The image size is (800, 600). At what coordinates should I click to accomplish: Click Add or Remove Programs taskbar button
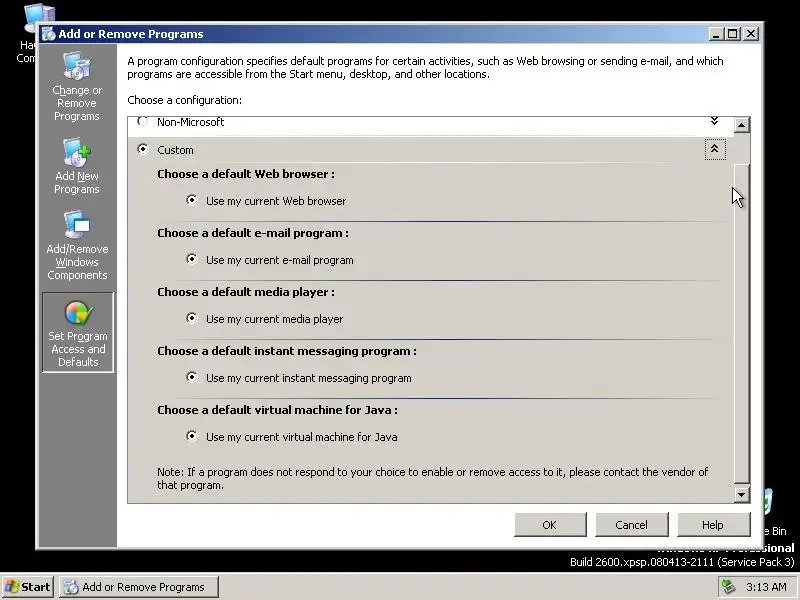pos(139,587)
